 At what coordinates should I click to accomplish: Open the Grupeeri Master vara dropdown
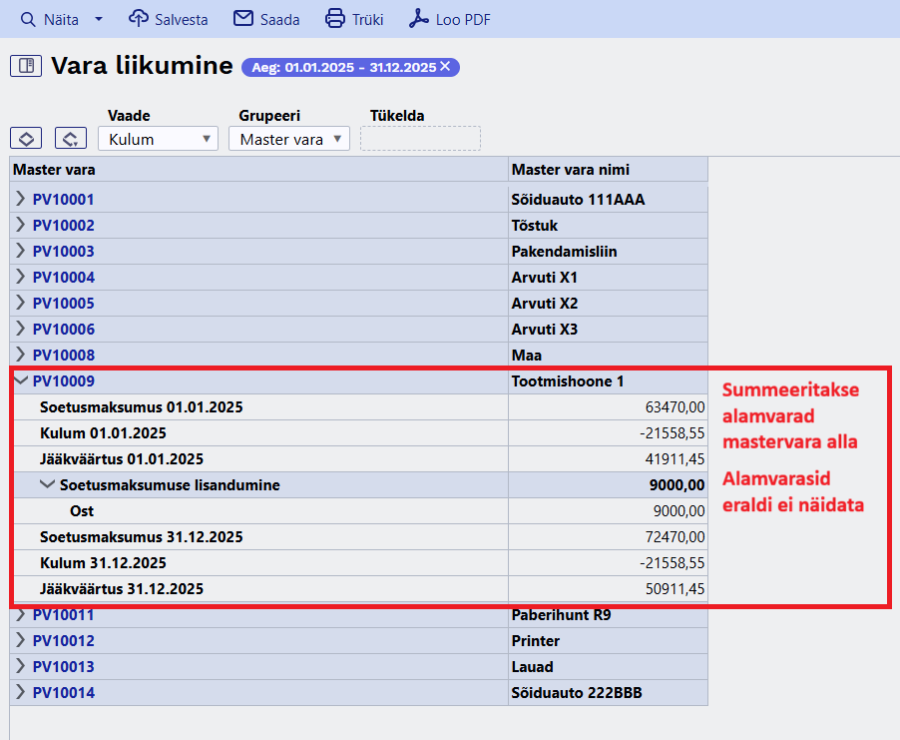coord(289,139)
